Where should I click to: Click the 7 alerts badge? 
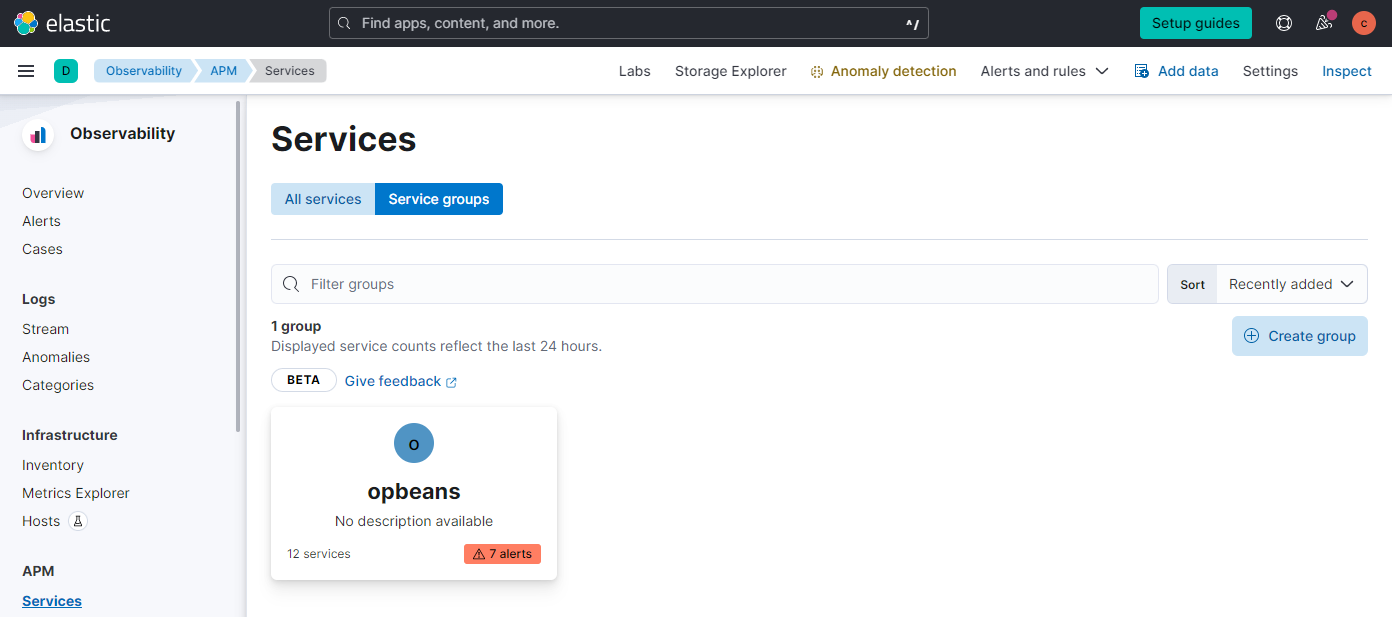point(502,554)
